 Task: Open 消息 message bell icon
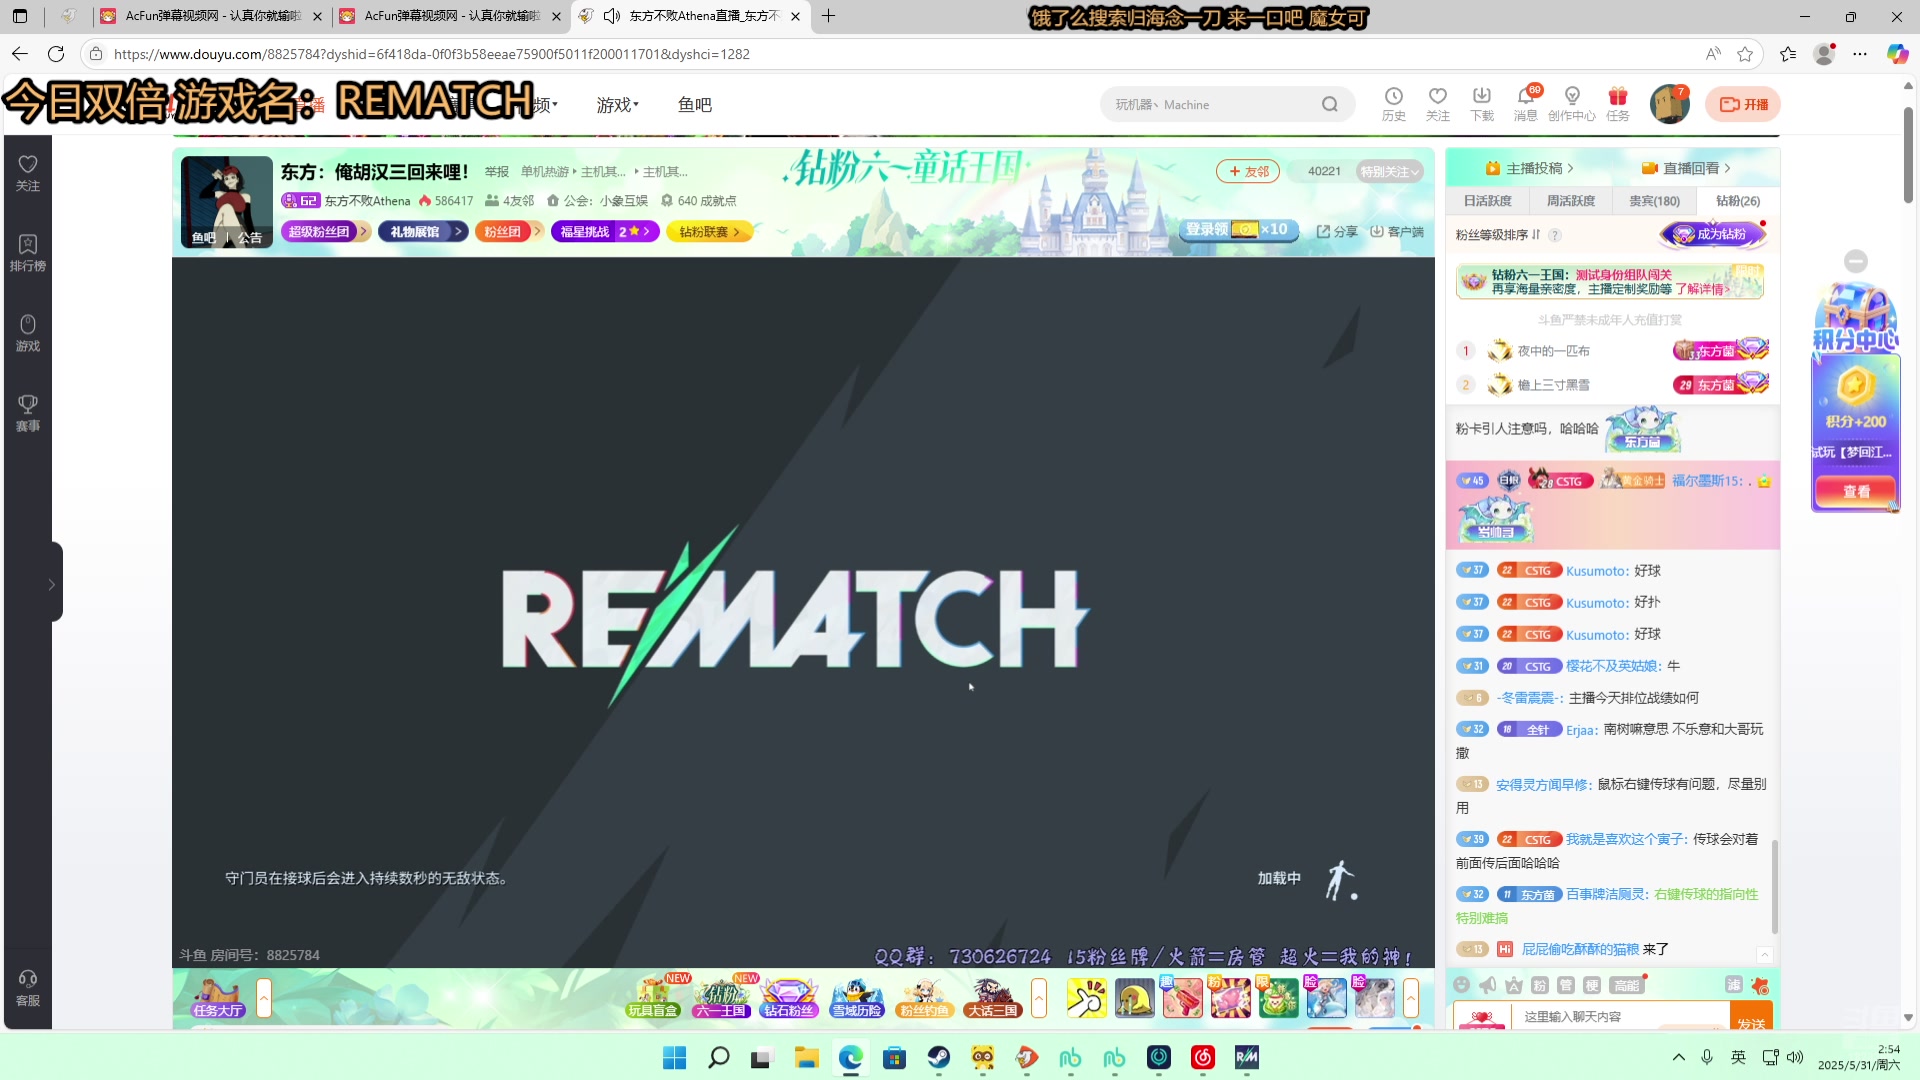tap(1525, 103)
